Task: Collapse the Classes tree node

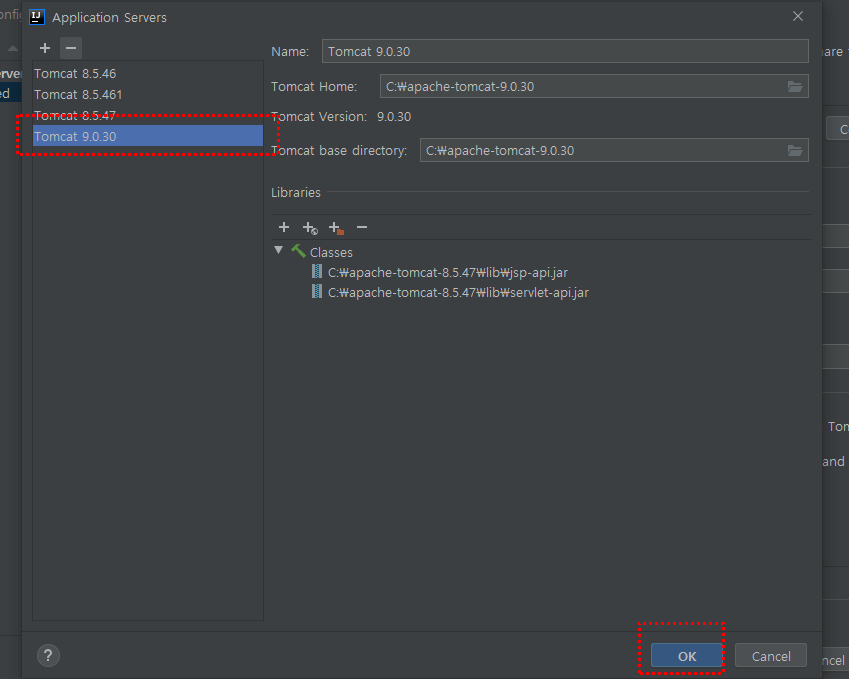Action: tap(278, 250)
